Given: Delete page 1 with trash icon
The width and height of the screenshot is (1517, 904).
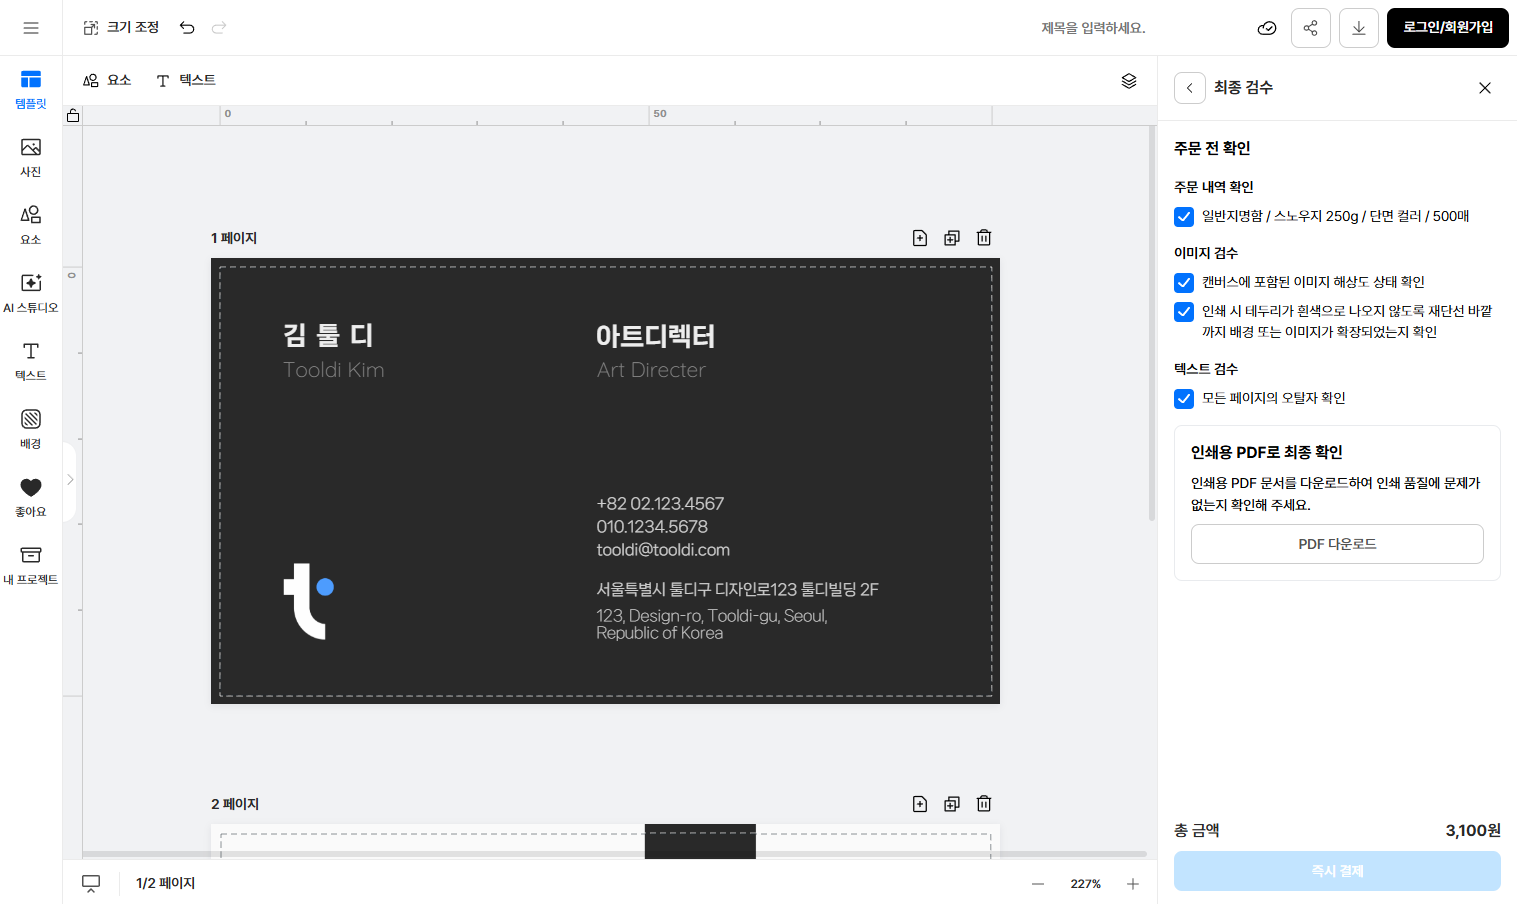Looking at the screenshot, I should [x=983, y=238].
